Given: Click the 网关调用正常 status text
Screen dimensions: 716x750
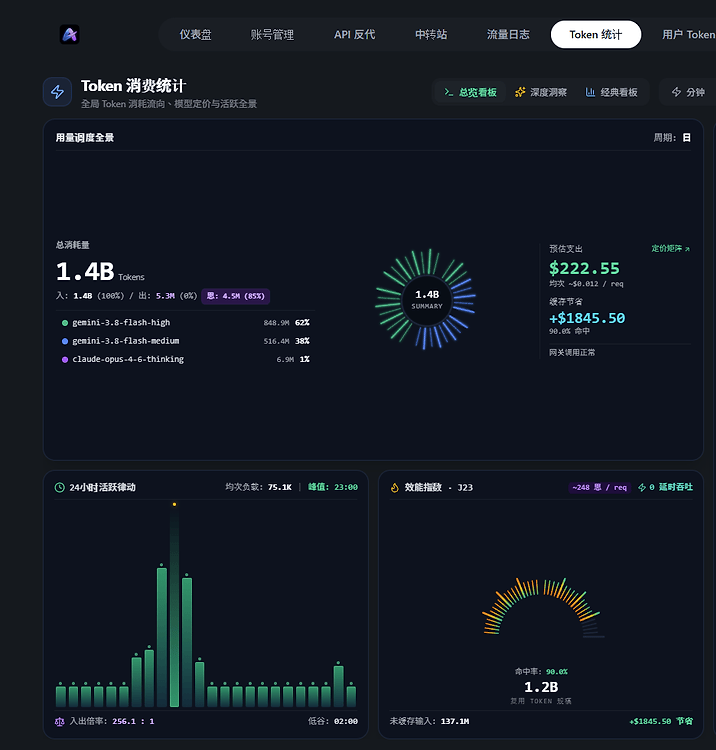Looking at the screenshot, I should point(572,353).
